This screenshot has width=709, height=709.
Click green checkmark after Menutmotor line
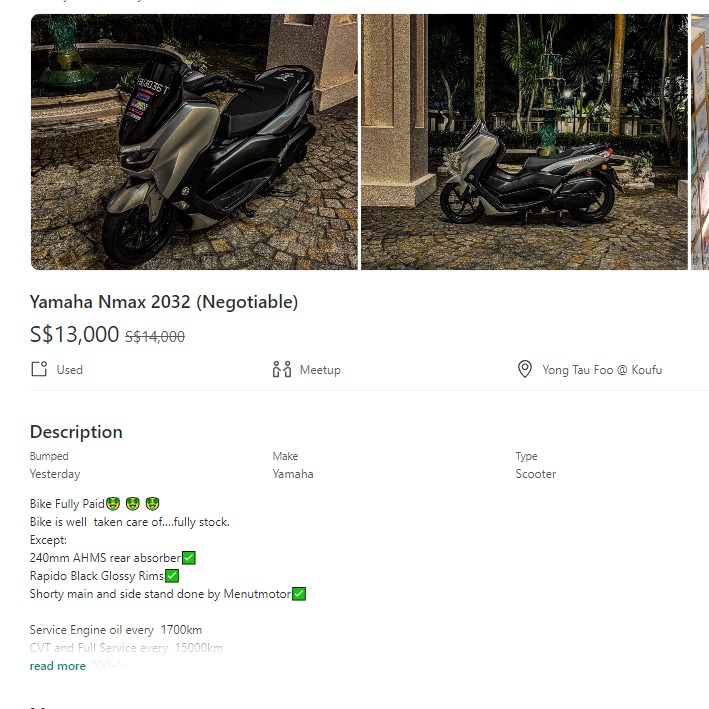(x=299, y=594)
